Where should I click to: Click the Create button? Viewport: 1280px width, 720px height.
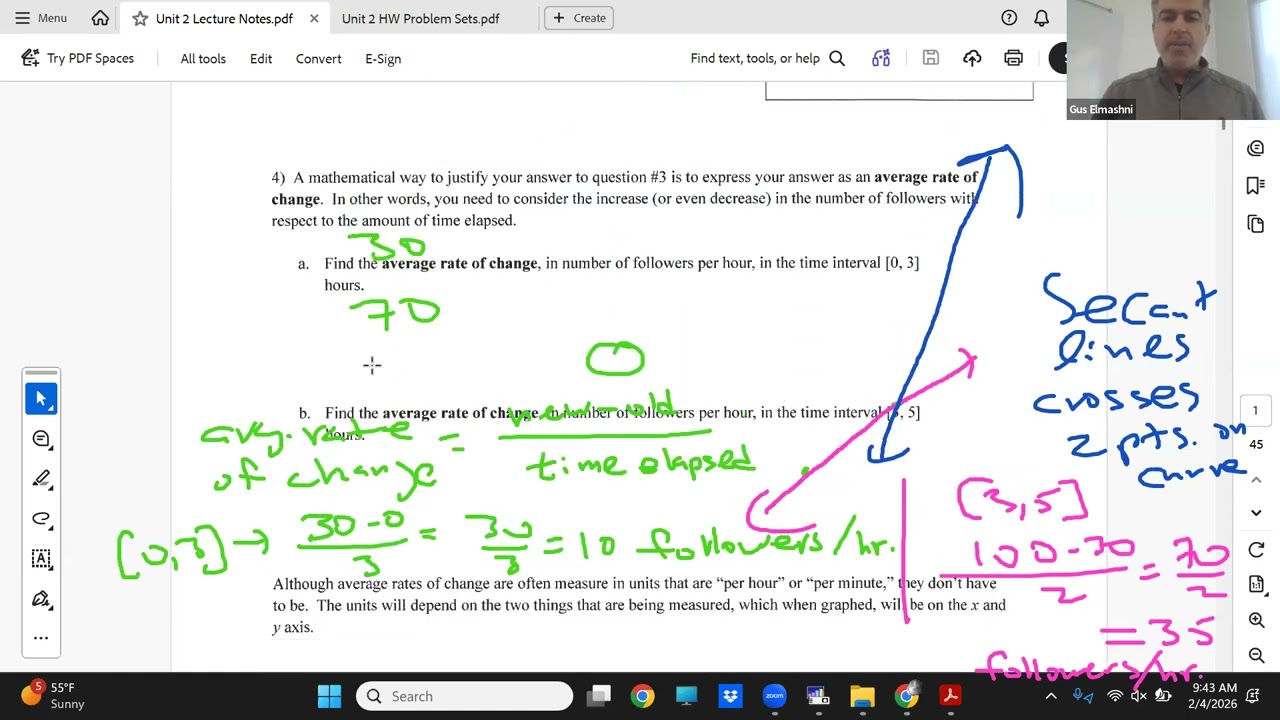click(579, 18)
